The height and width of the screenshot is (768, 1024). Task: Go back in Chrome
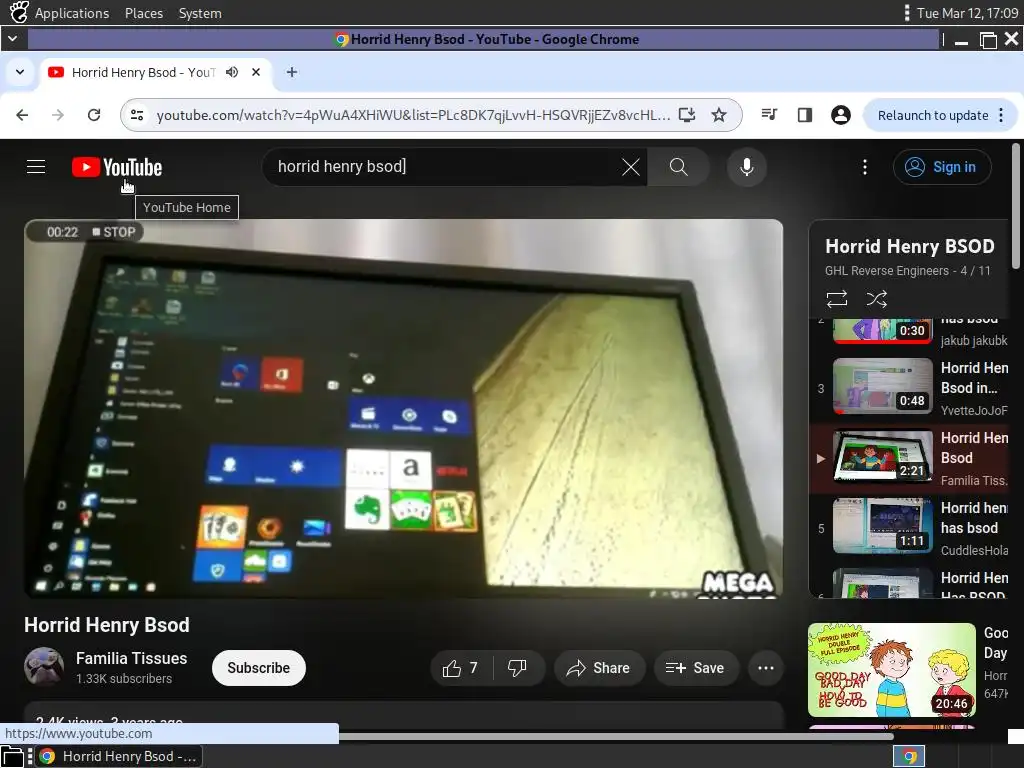click(x=22, y=115)
